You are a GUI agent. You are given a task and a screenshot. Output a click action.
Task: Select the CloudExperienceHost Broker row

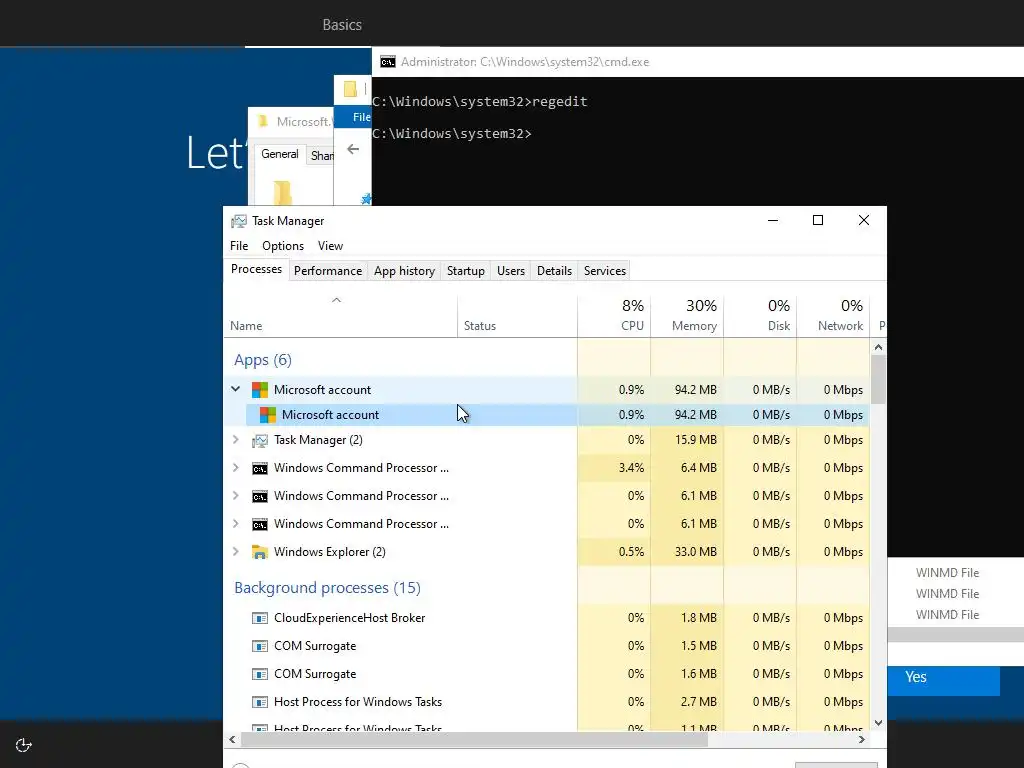546,618
